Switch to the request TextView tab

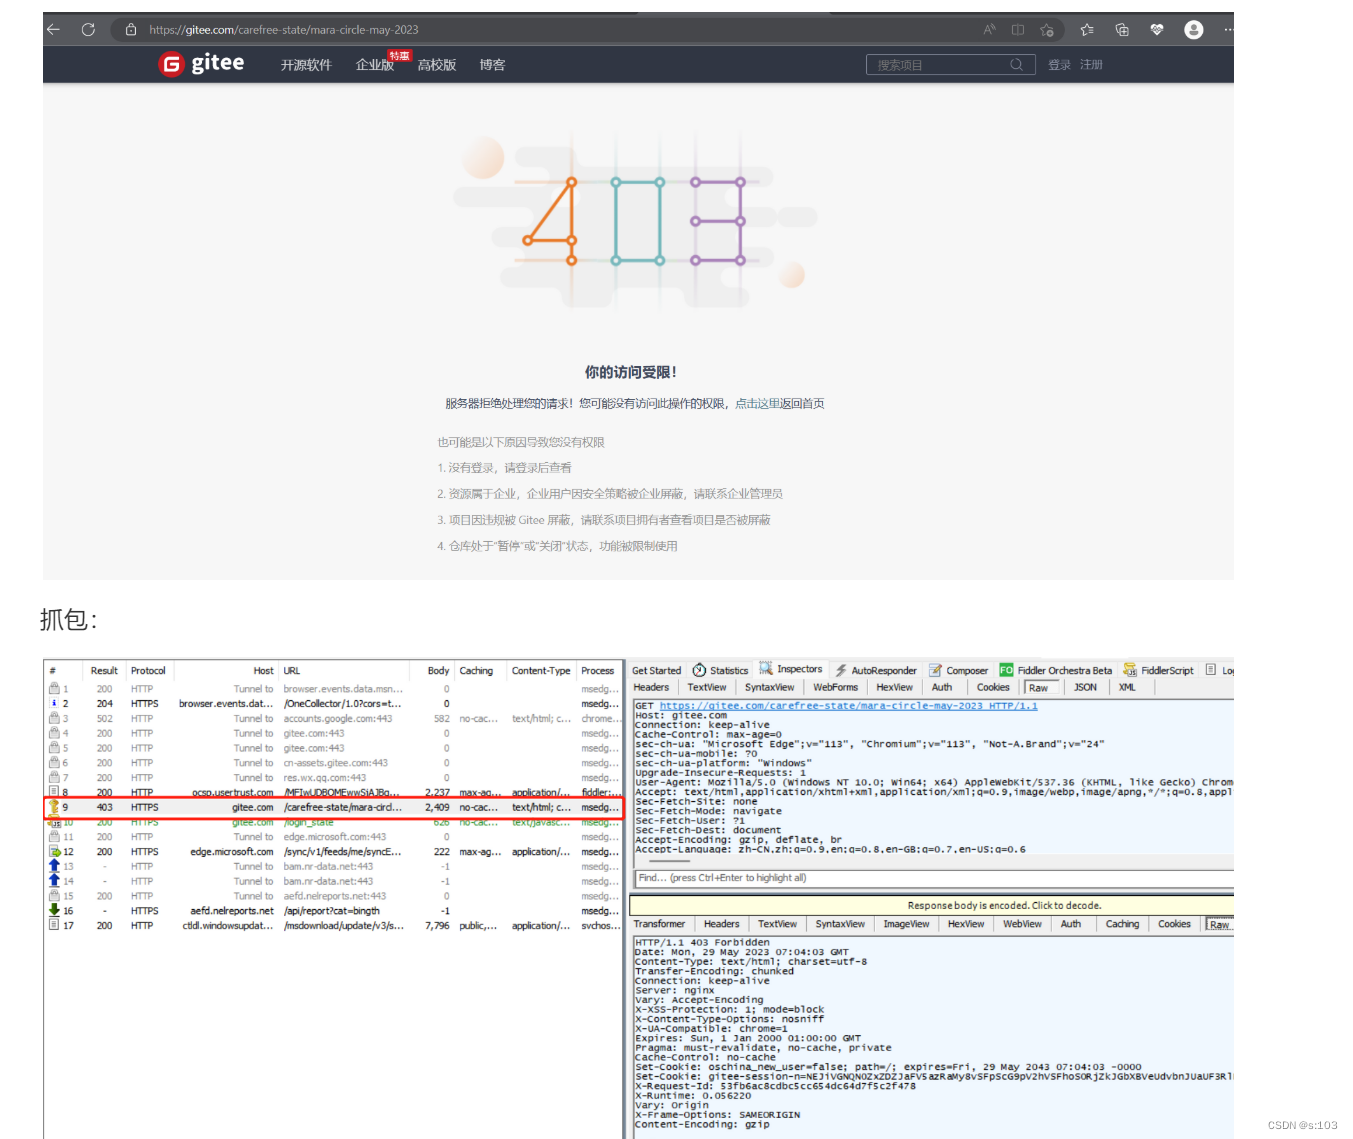[x=707, y=687]
